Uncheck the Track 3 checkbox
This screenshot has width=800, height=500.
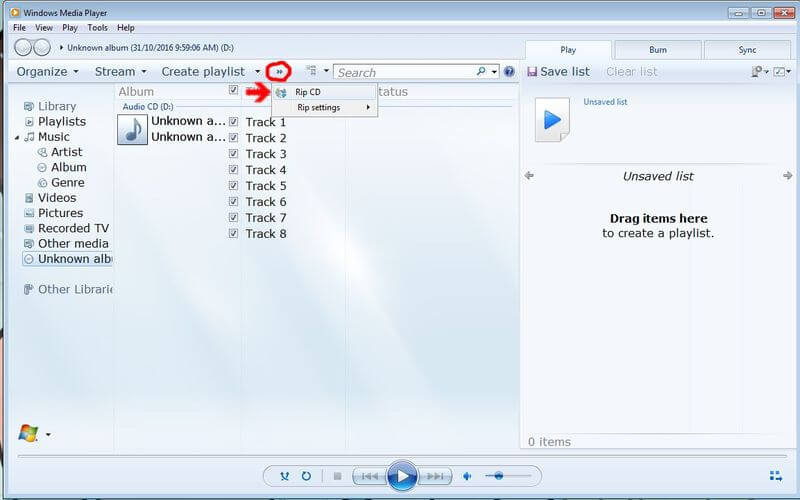pyautogui.click(x=233, y=154)
